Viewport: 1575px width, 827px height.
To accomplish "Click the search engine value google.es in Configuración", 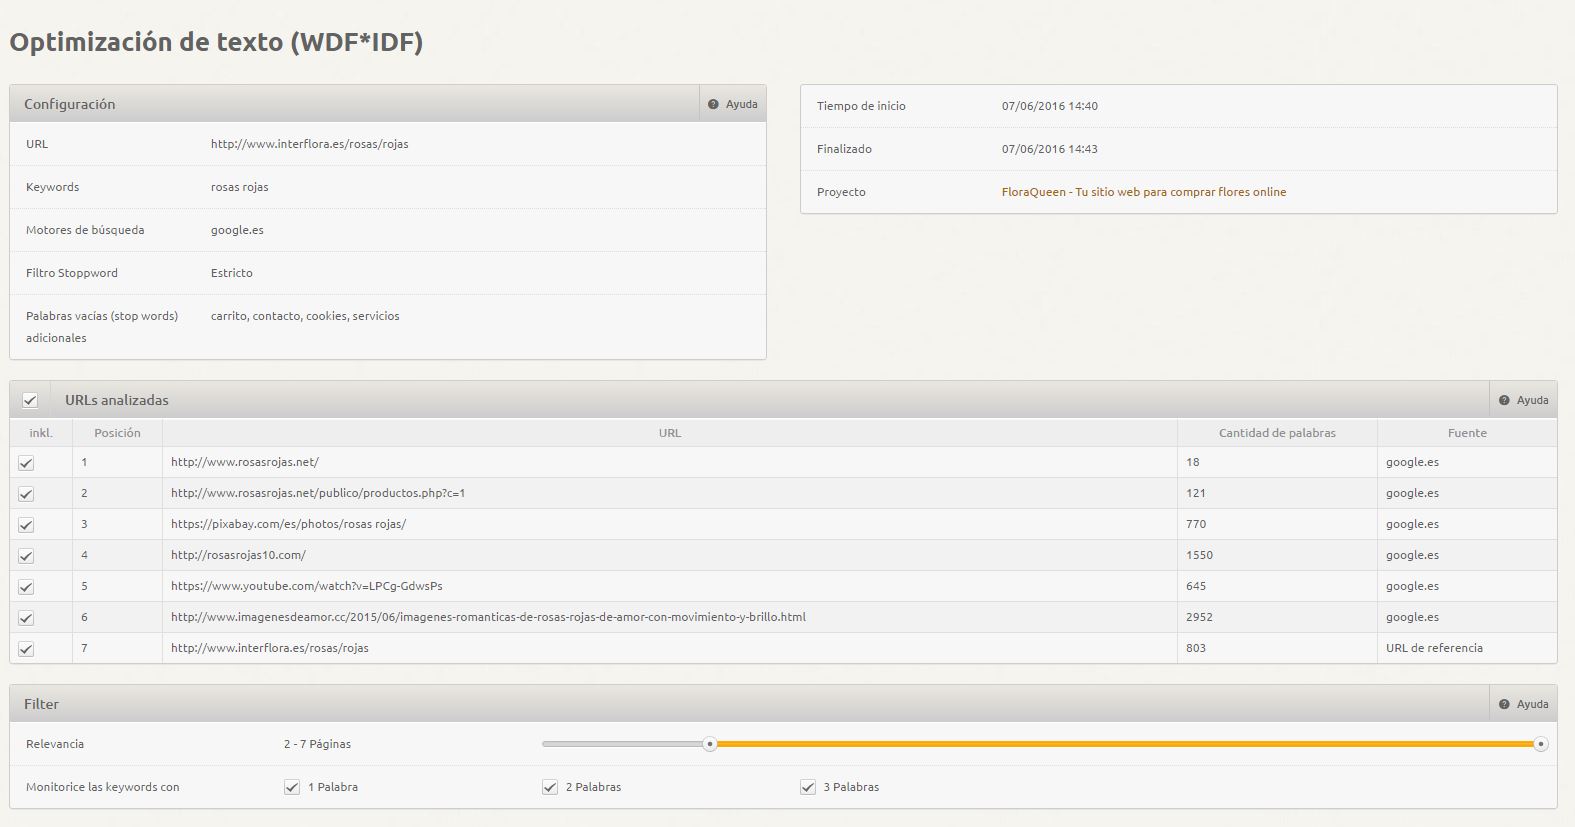I will 237,230.
